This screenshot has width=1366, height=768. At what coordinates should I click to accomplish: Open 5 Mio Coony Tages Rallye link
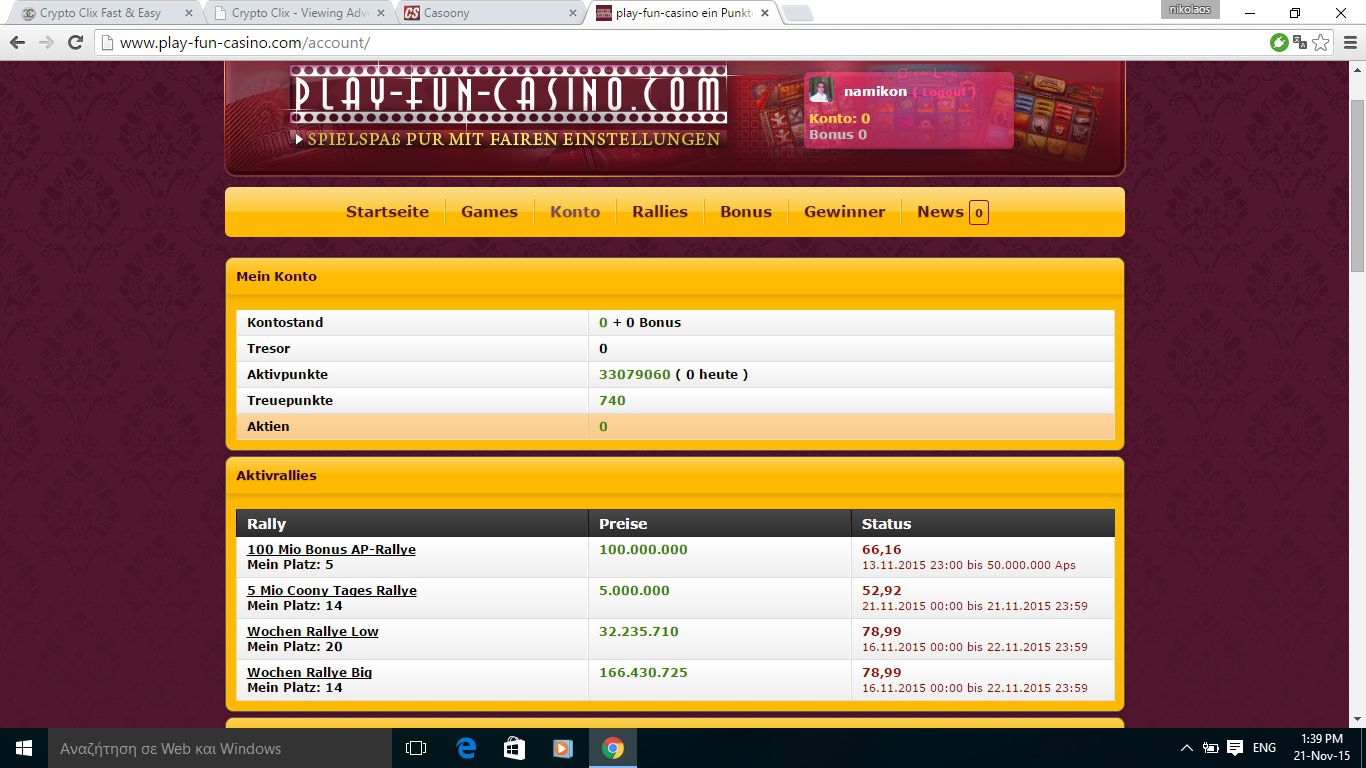coord(332,590)
